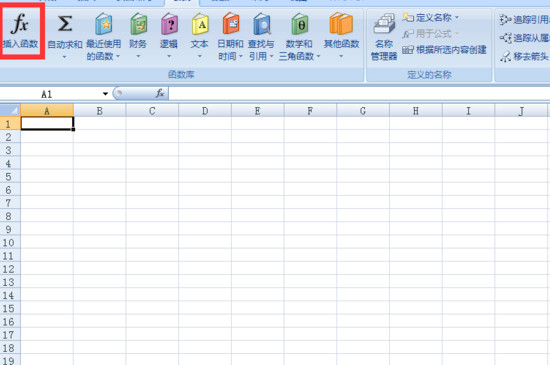Screen dimensions: 550x365
Task: Open Recently Used functions (最近使用的函数) book icon
Action: [x=104, y=24]
